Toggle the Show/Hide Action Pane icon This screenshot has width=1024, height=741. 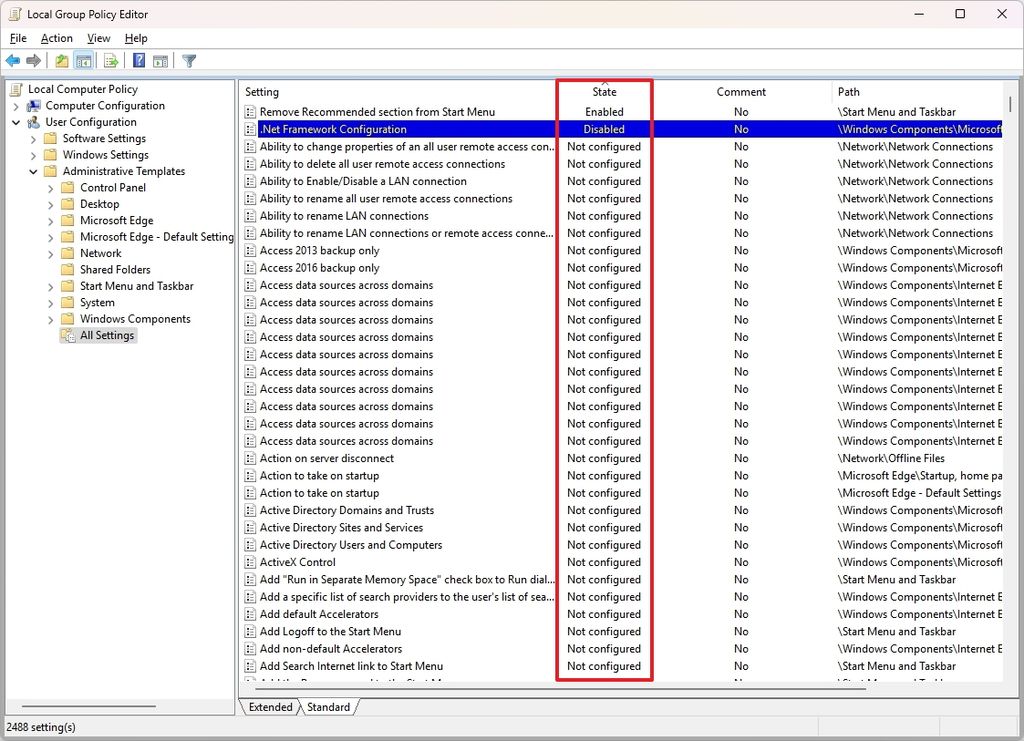(161, 60)
